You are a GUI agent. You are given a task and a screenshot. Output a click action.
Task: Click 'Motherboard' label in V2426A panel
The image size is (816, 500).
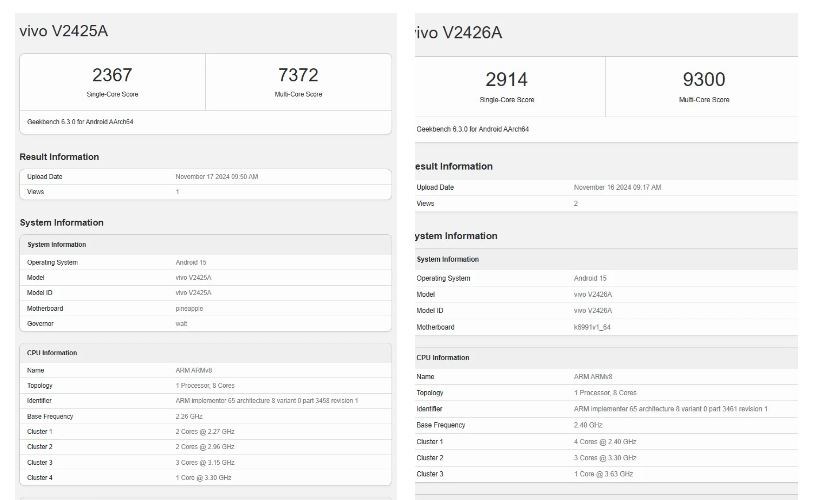tap(435, 327)
